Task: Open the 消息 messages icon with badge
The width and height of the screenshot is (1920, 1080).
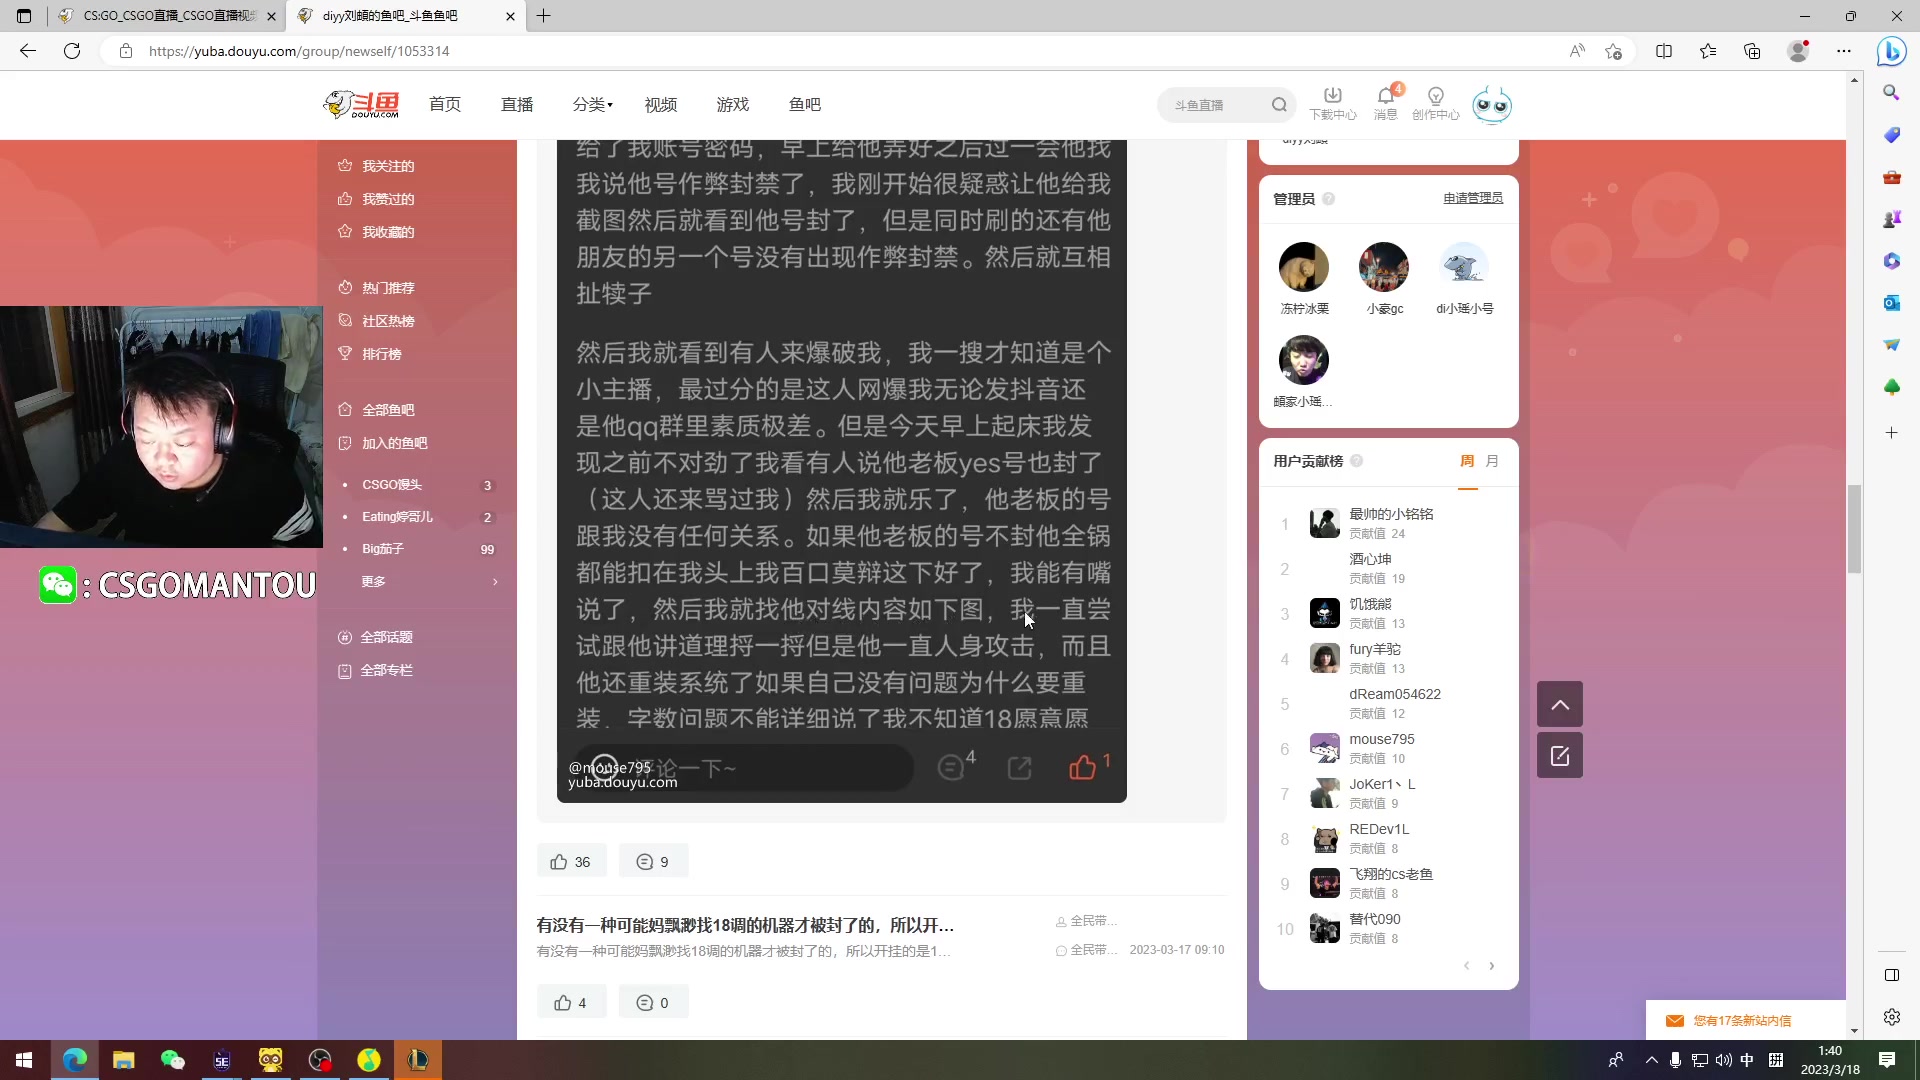Action: pyautogui.click(x=1385, y=100)
